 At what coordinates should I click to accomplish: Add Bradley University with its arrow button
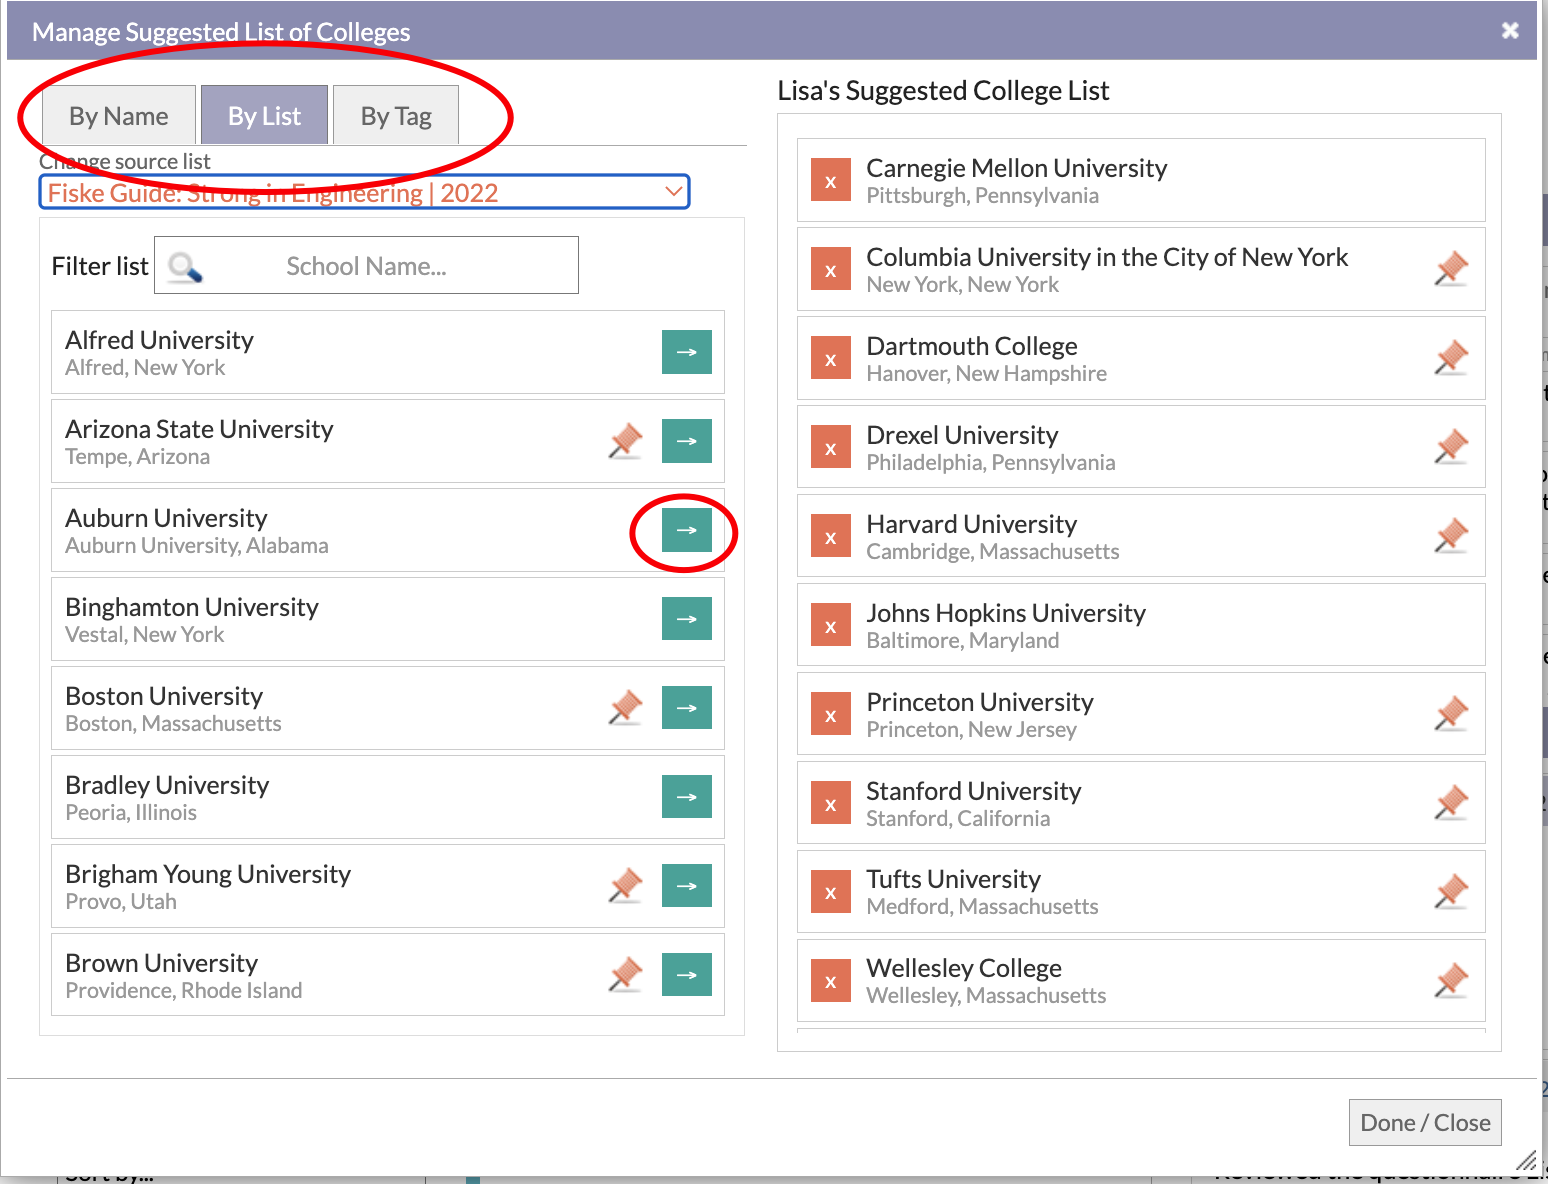click(686, 797)
